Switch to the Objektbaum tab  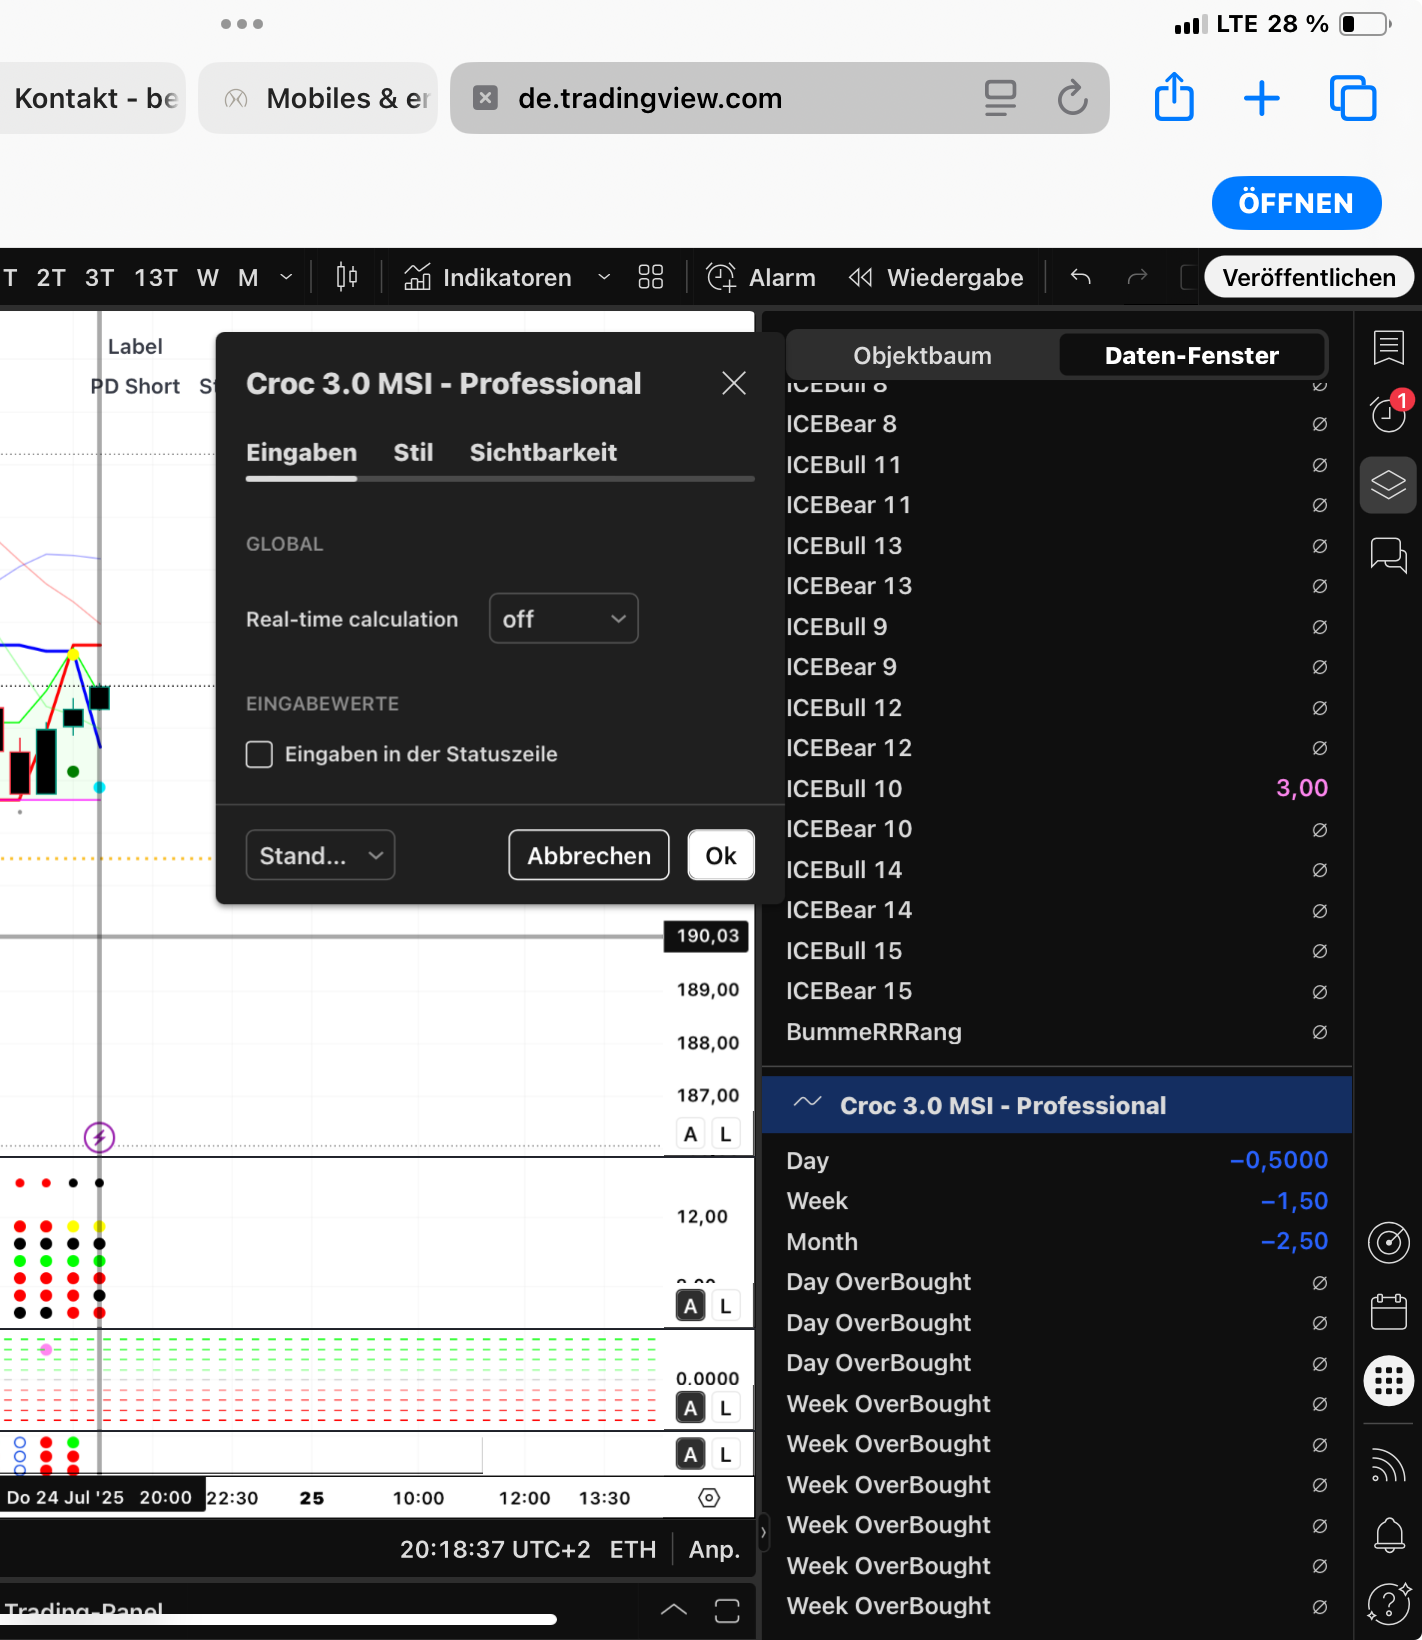click(x=922, y=356)
